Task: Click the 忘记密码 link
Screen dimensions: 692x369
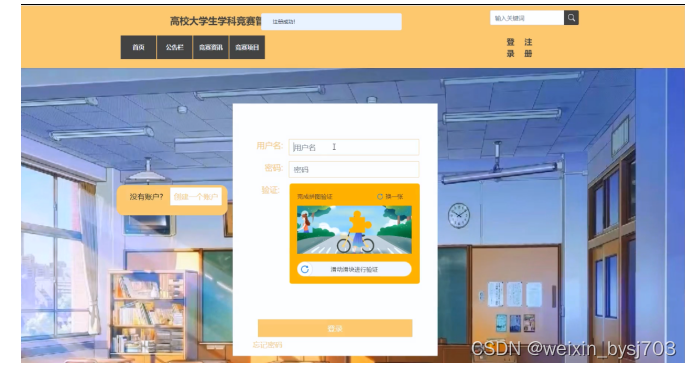Action: click(x=267, y=345)
